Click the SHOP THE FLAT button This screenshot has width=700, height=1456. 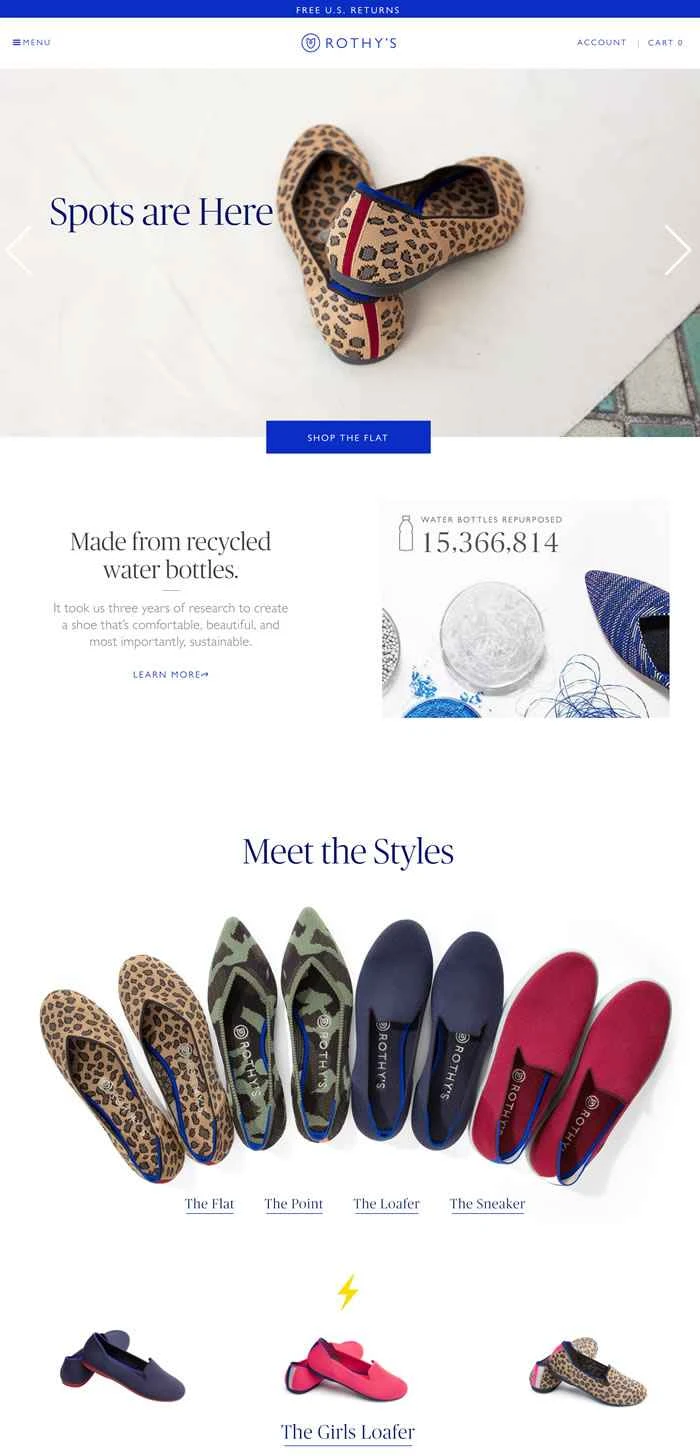point(348,437)
